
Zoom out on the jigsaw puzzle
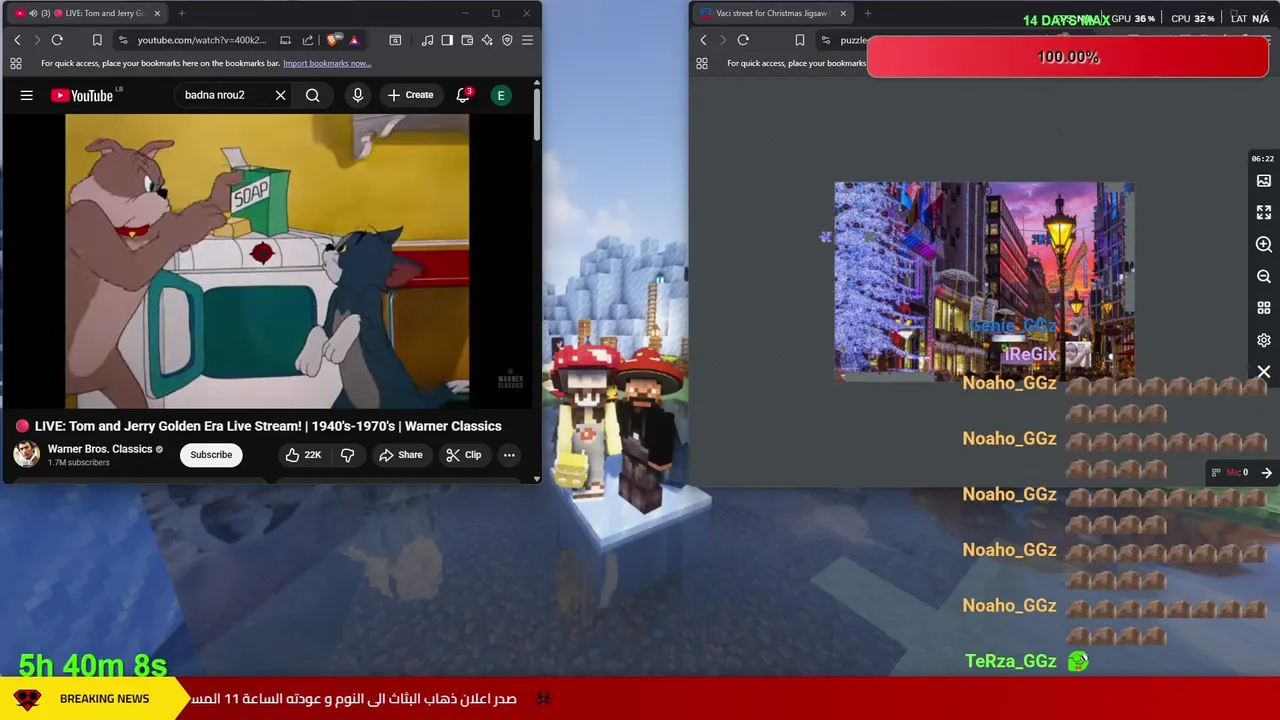click(1264, 276)
